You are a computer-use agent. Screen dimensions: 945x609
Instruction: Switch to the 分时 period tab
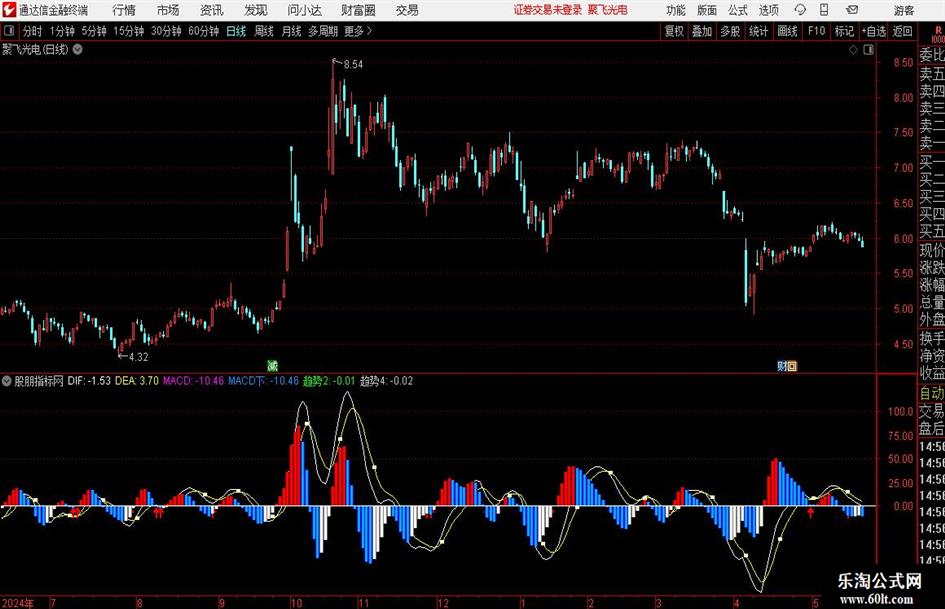click(33, 31)
